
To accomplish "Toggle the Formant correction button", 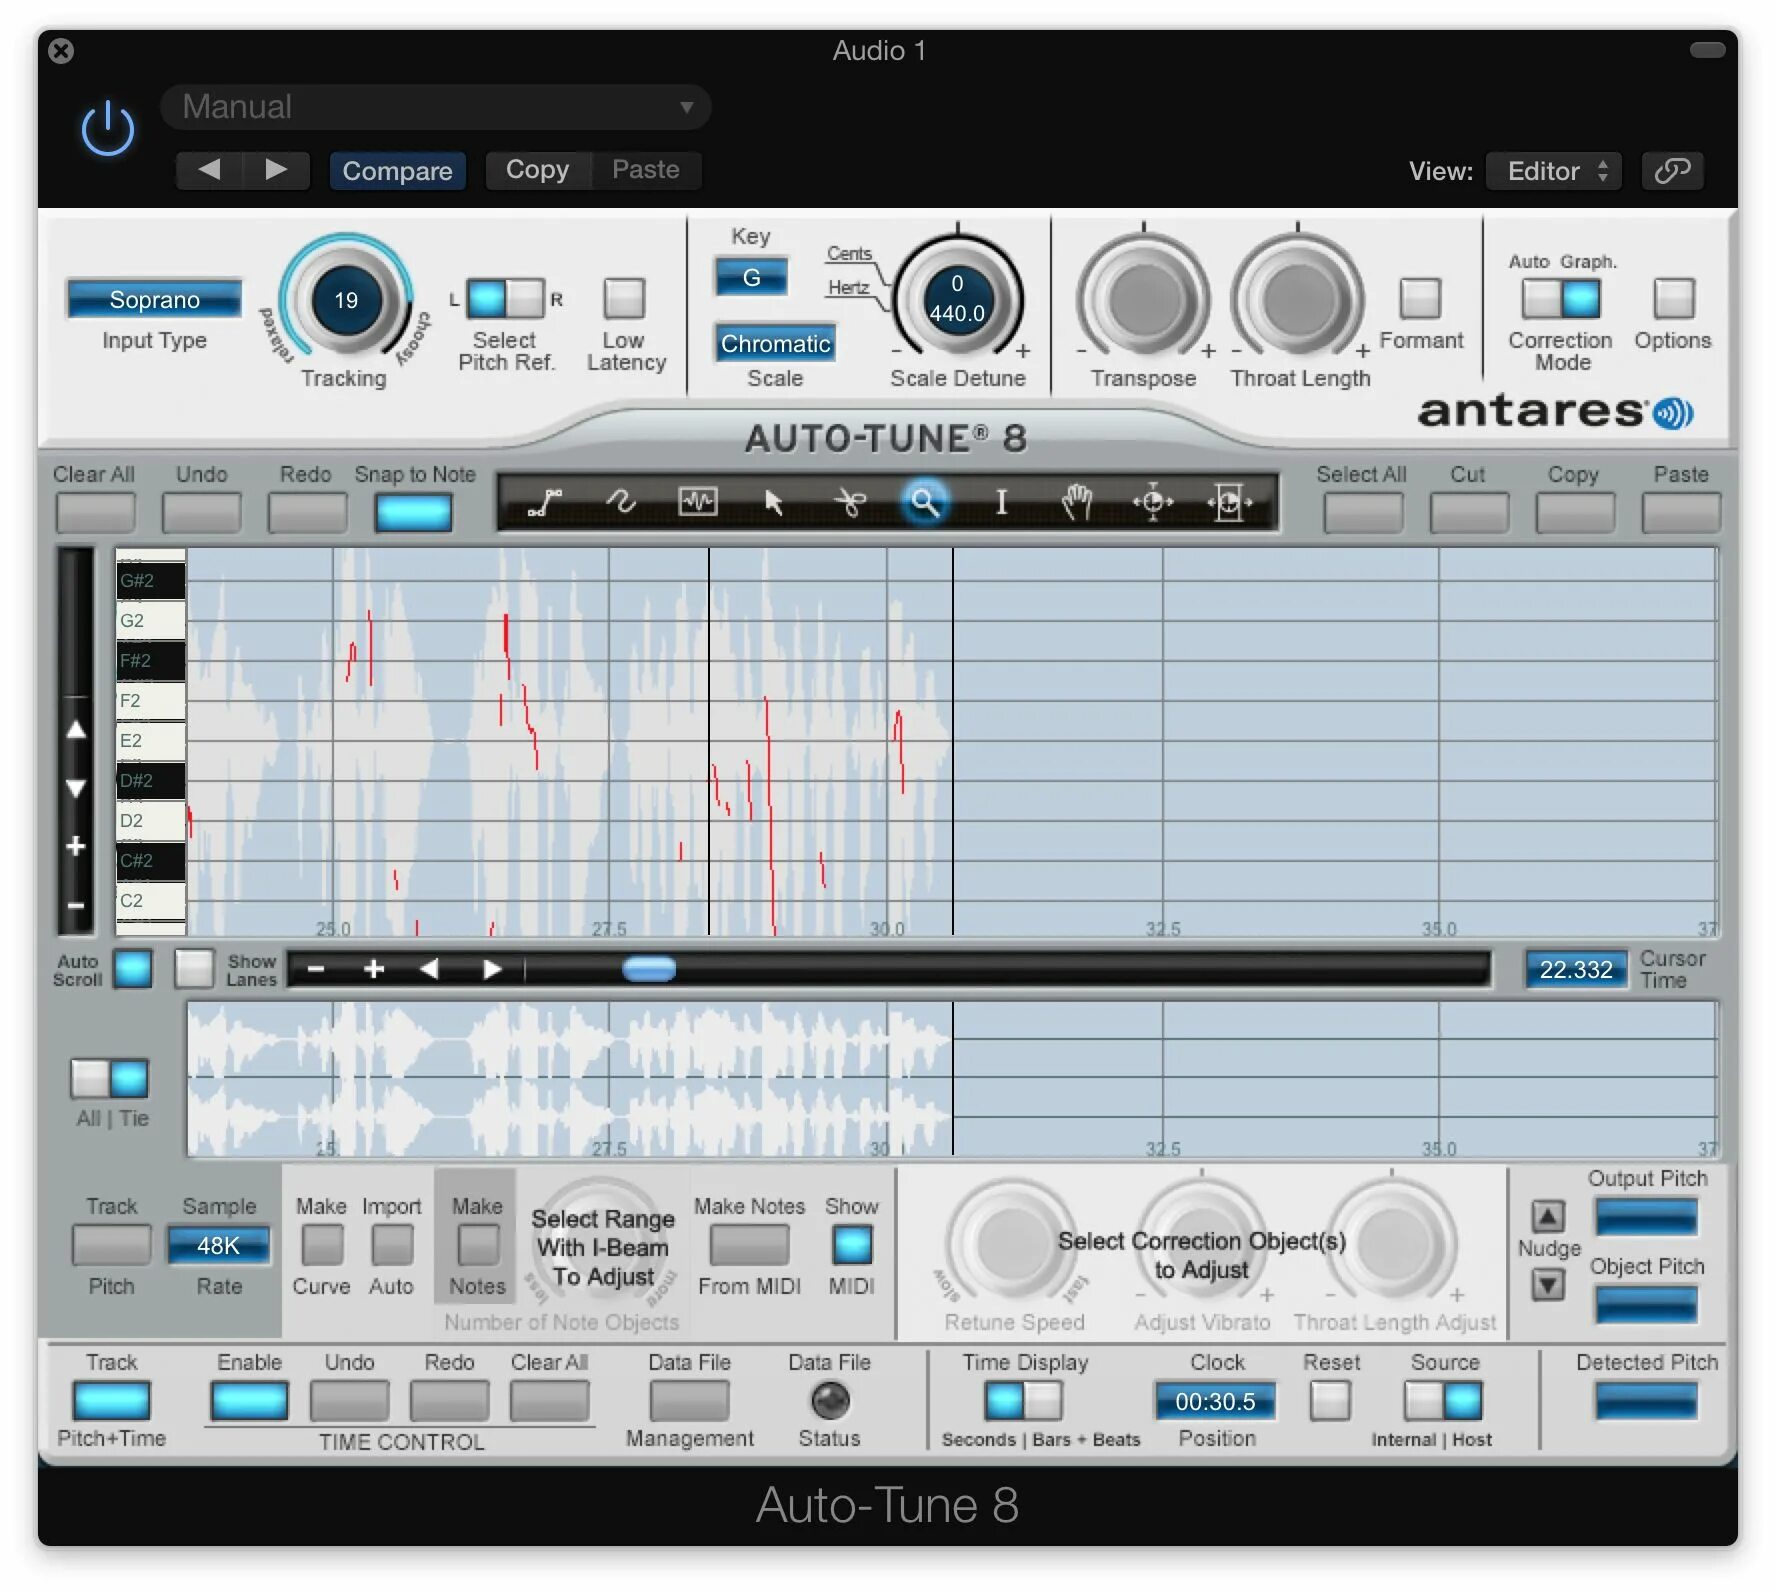I will (1420, 298).
